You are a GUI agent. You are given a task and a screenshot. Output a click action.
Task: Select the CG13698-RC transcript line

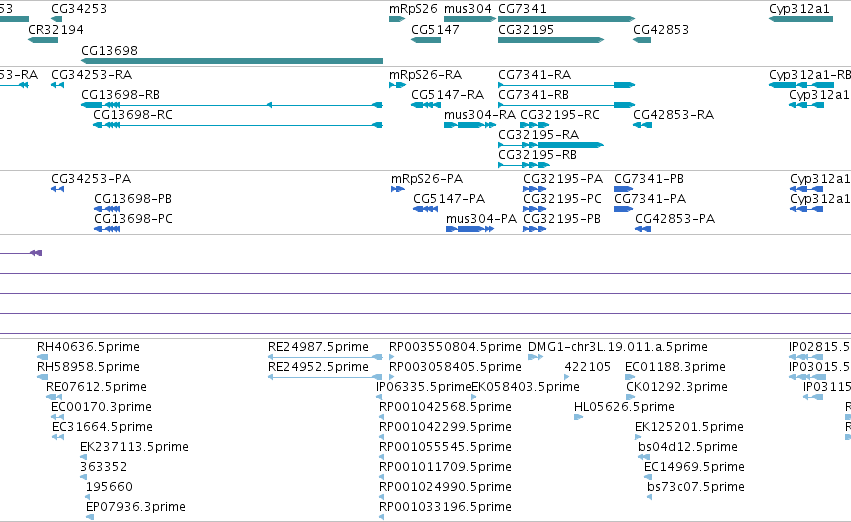coord(238,125)
